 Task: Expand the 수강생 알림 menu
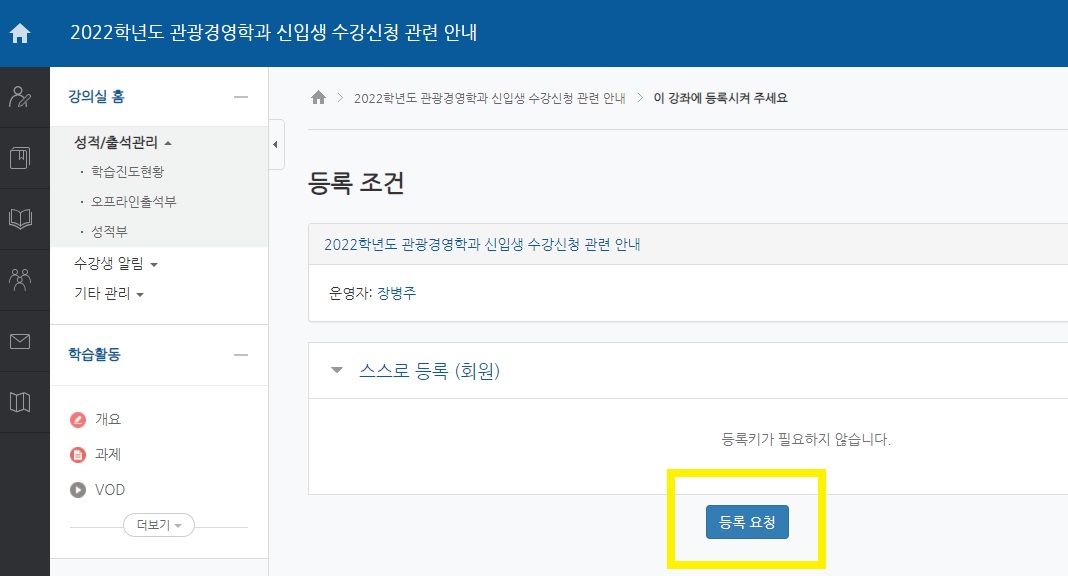(x=115, y=263)
